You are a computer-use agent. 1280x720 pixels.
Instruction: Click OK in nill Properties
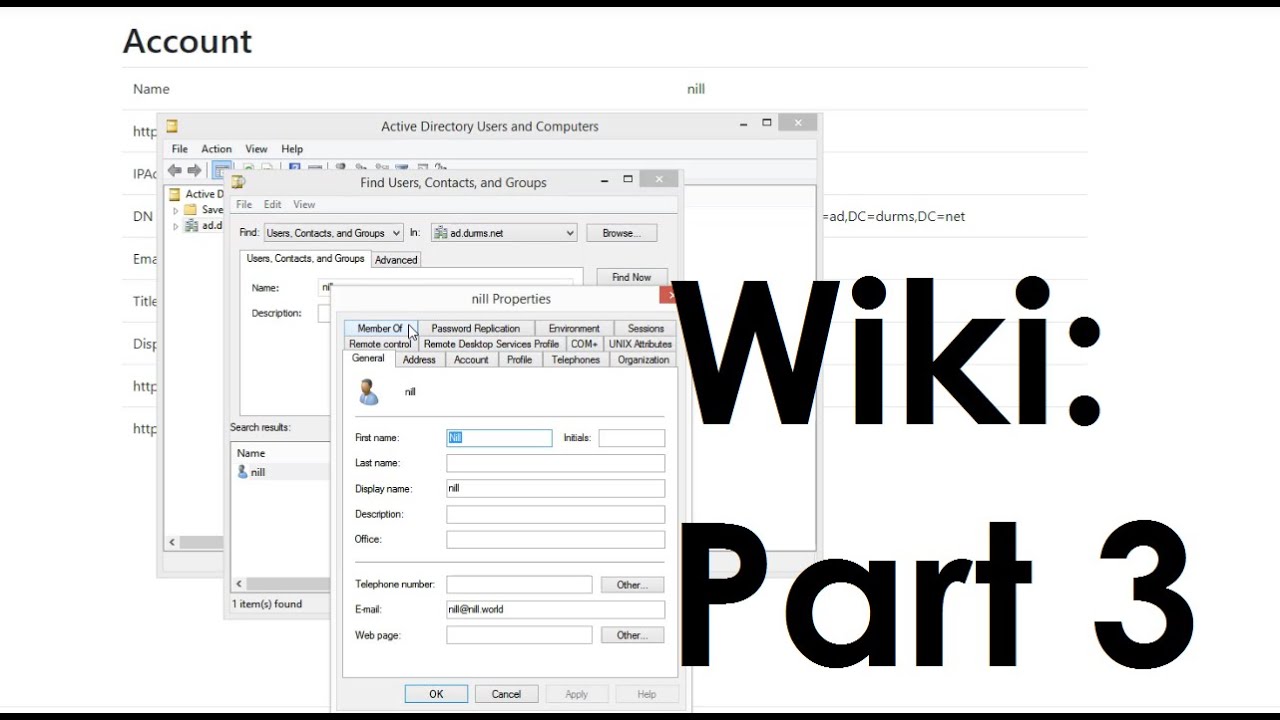tap(436, 694)
